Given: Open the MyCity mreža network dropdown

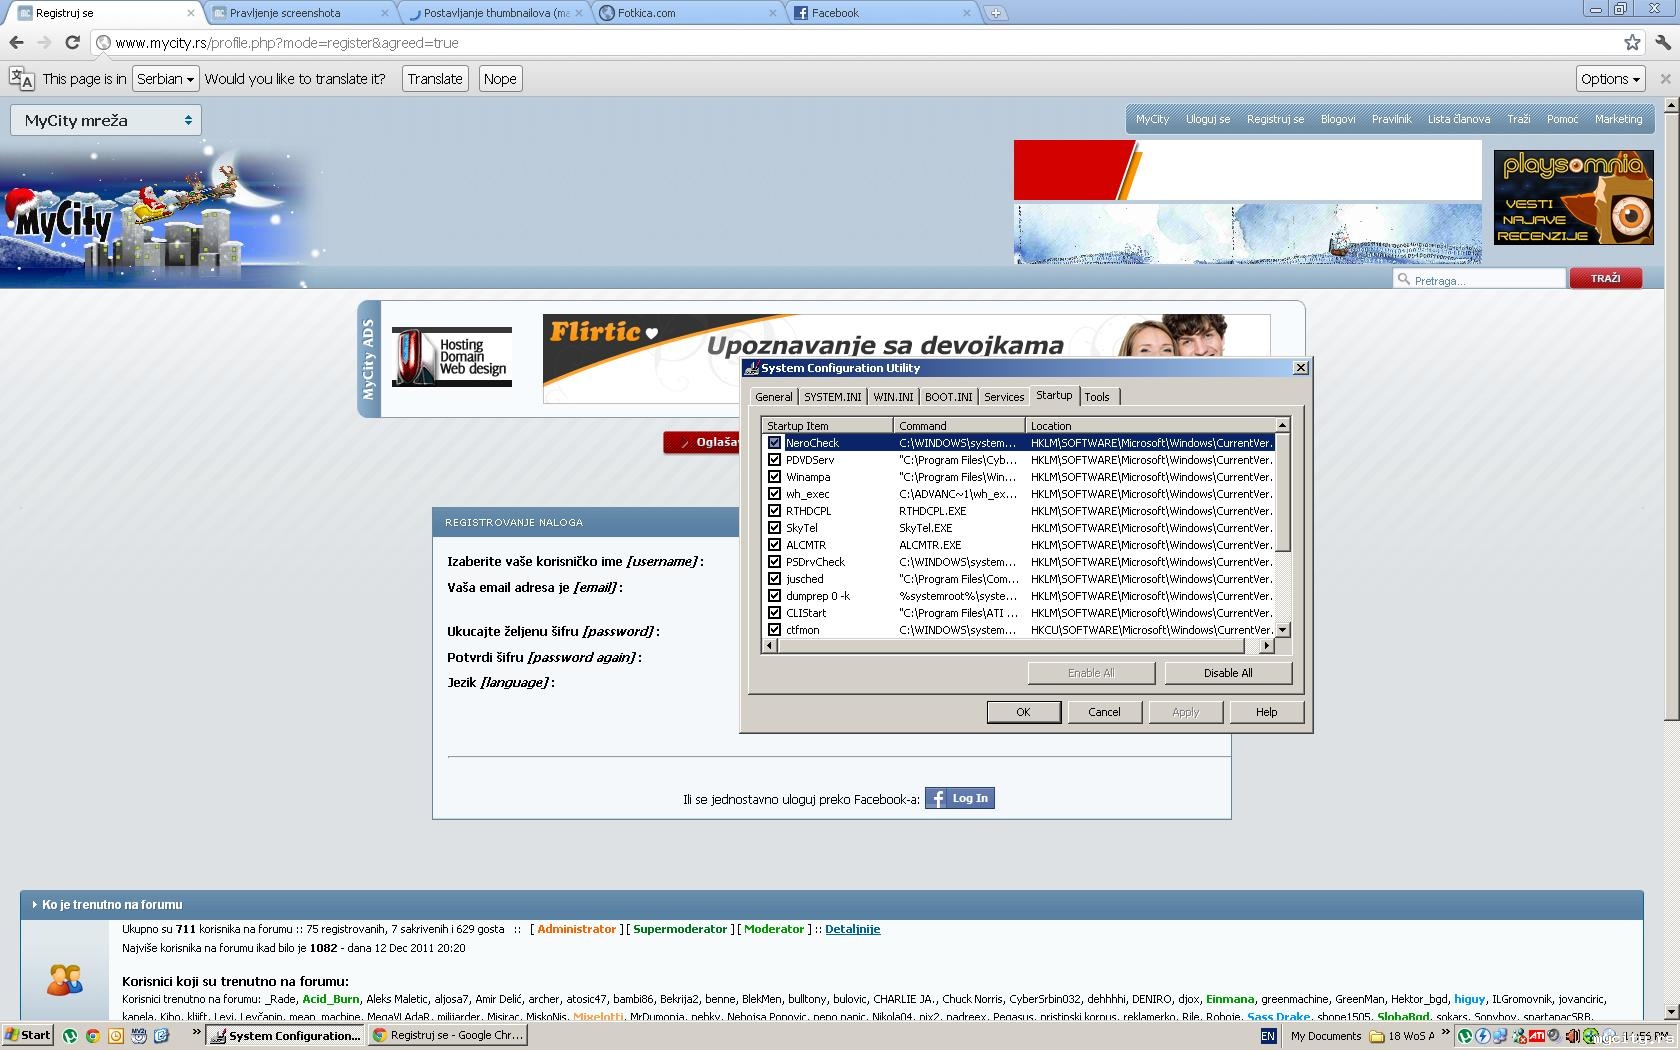Looking at the screenshot, I should 106,120.
